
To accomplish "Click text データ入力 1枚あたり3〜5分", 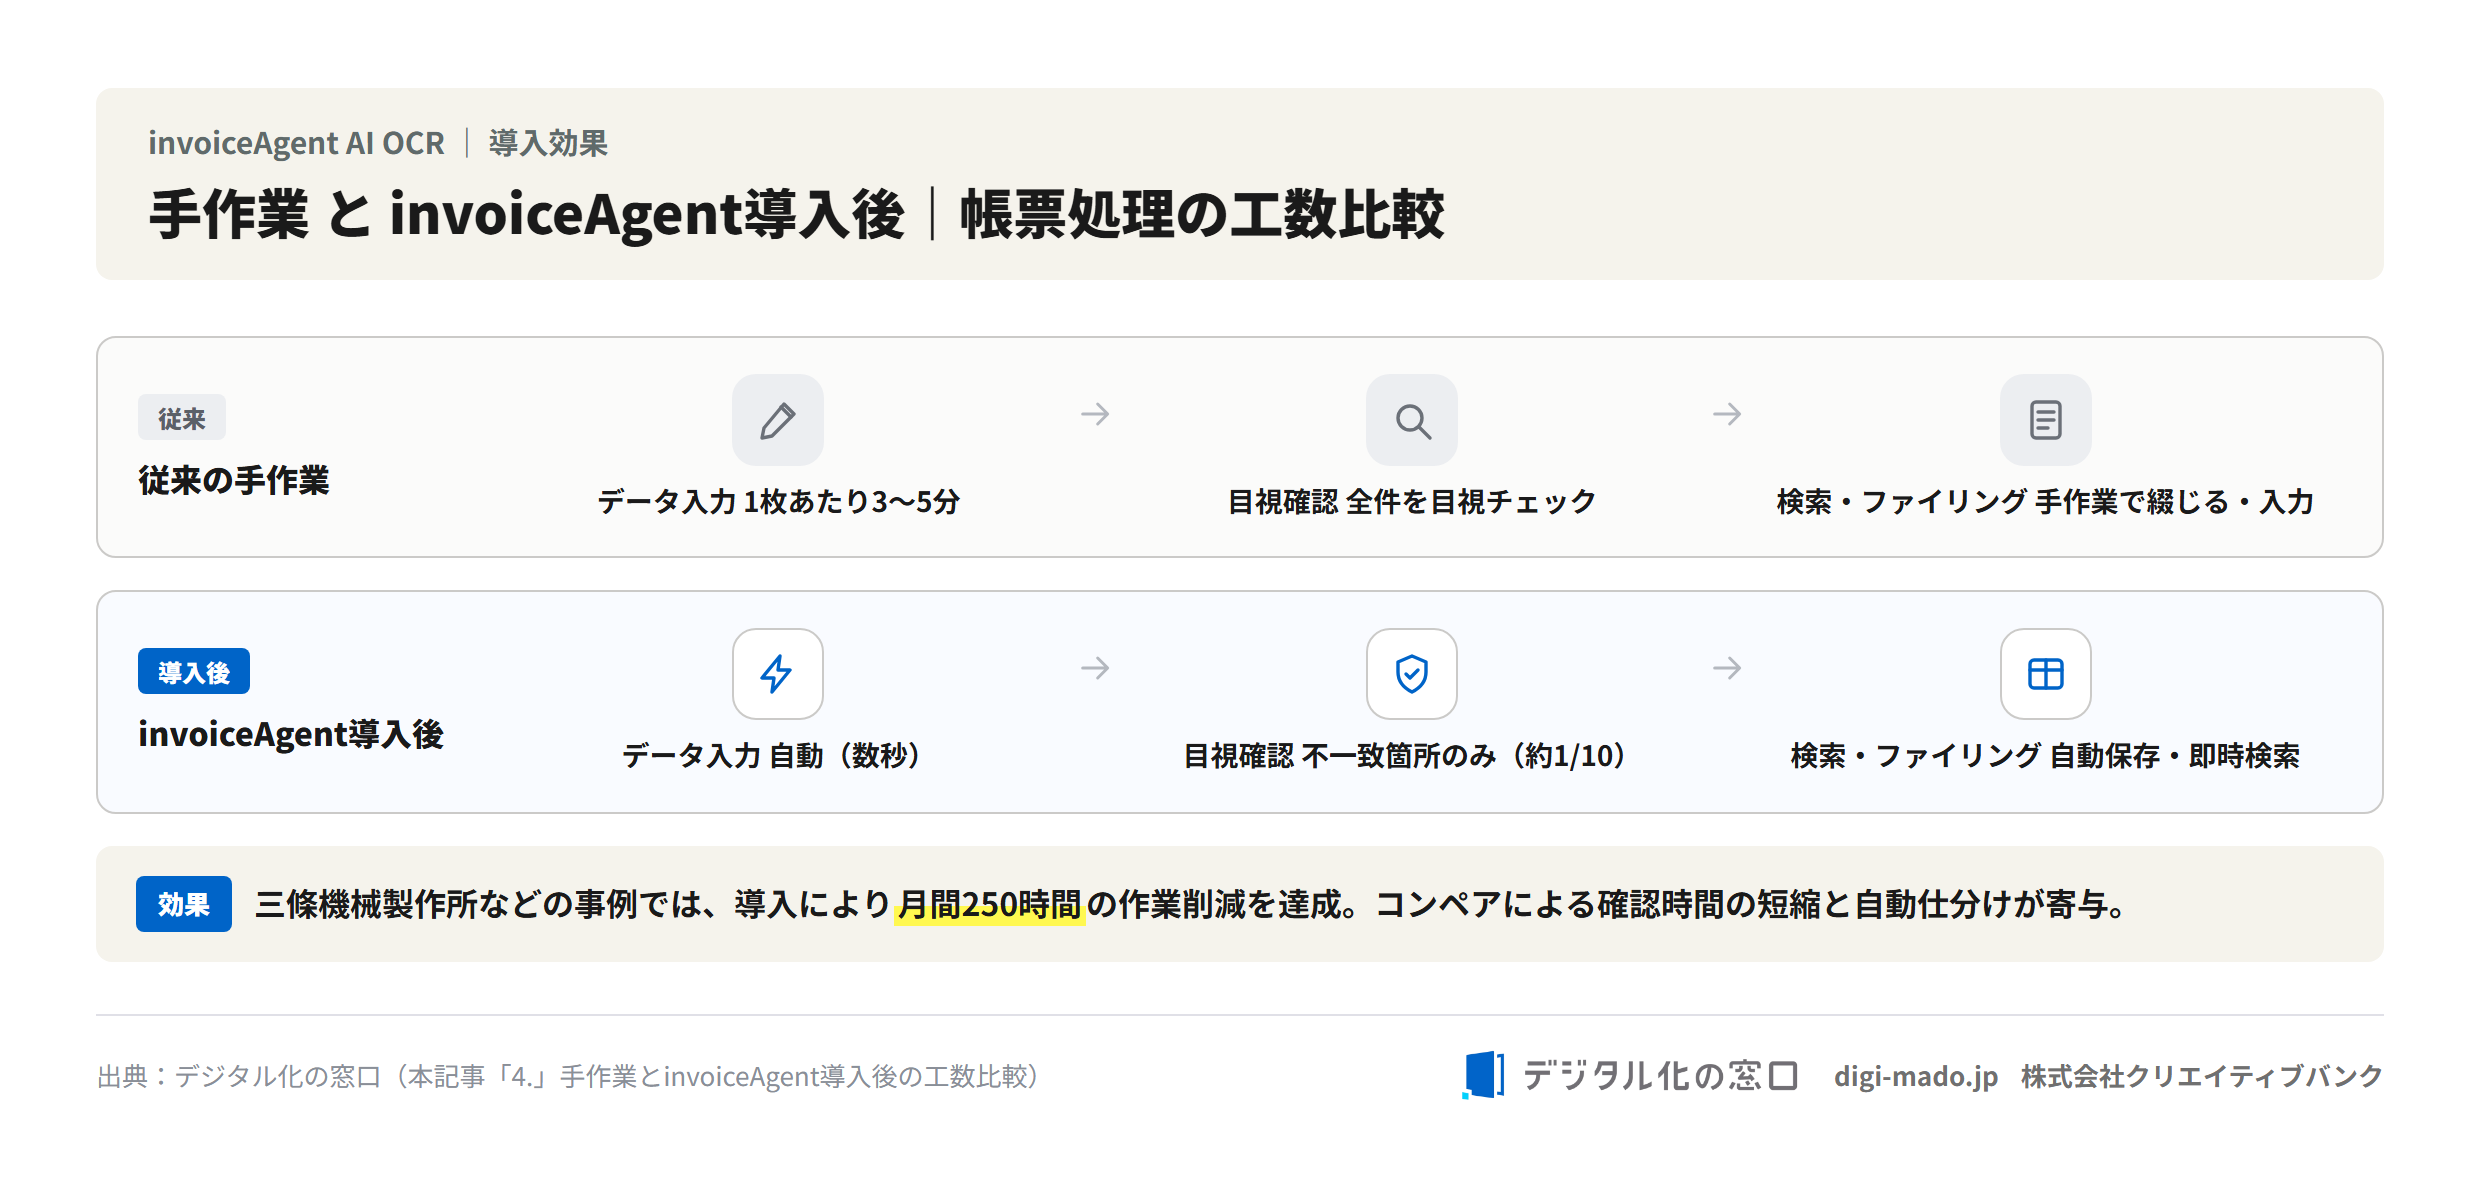I will click(x=778, y=501).
